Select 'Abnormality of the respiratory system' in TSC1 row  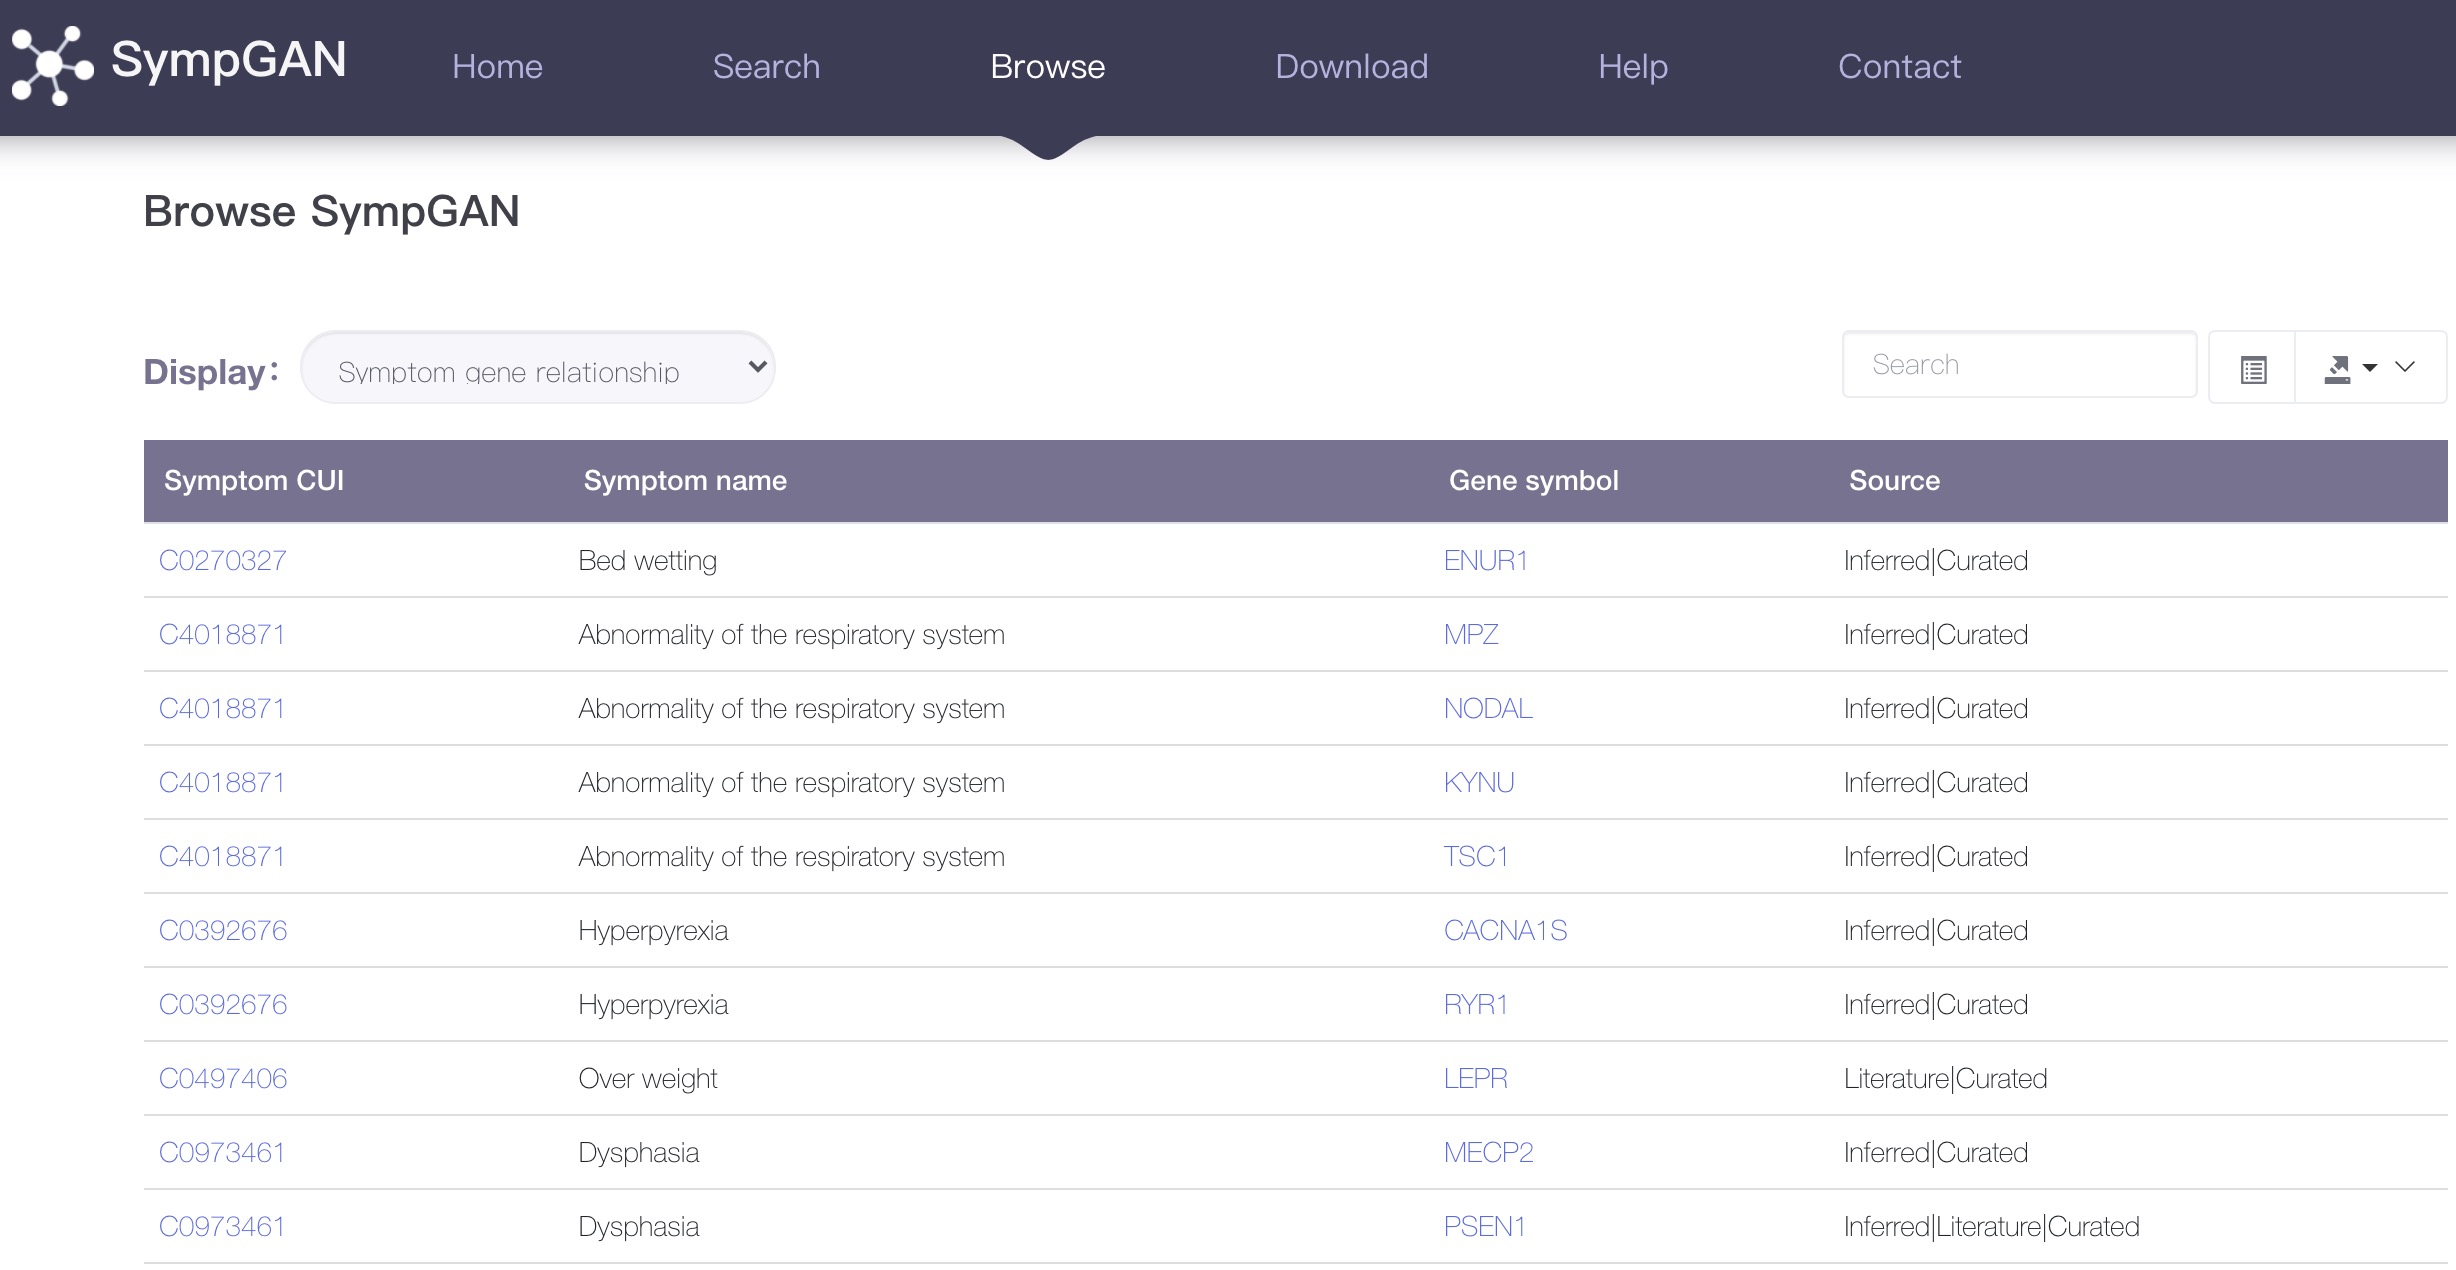pos(791,857)
